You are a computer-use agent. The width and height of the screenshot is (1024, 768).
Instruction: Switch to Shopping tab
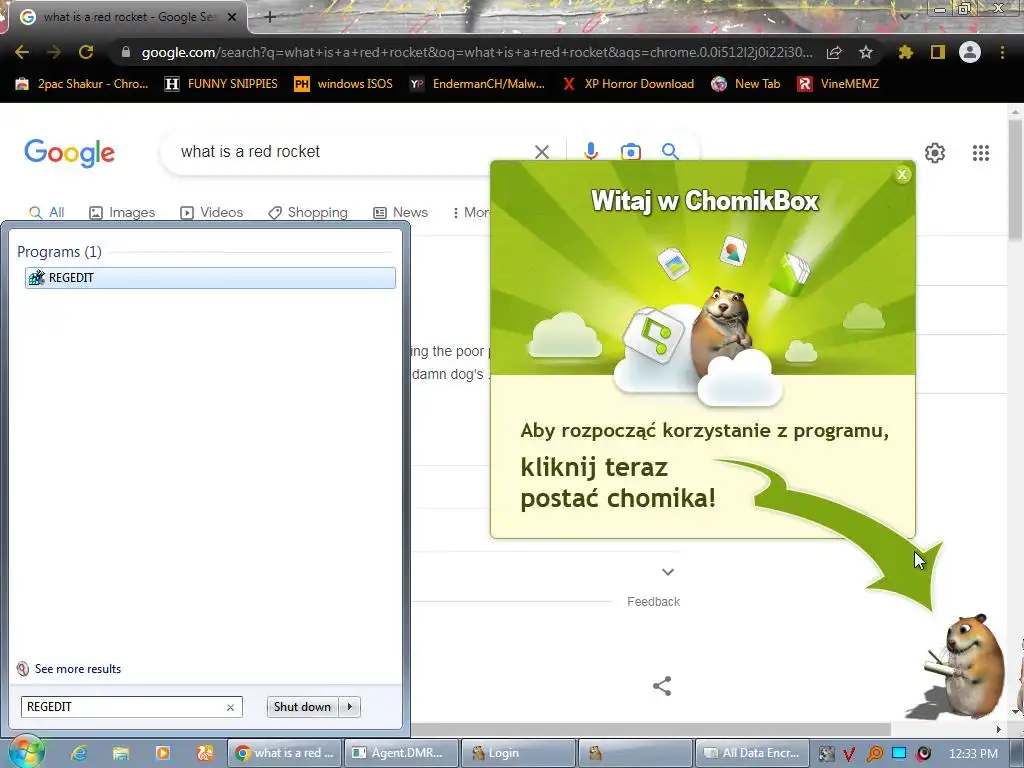(308, 212)
